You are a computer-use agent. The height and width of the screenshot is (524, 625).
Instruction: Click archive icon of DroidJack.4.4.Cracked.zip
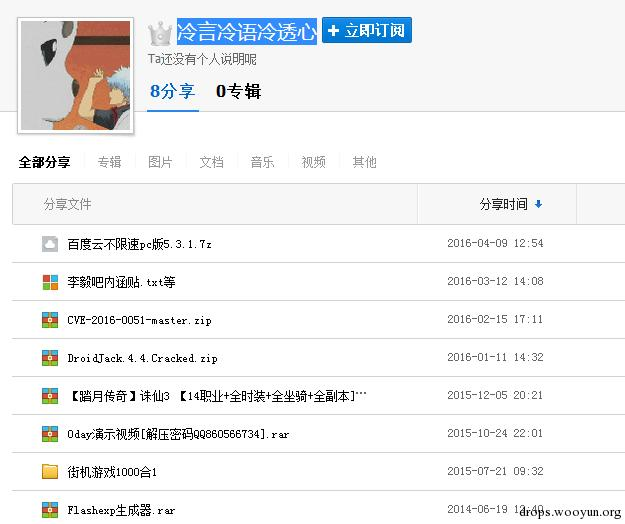pyautogui.click(x=50, y=358)
